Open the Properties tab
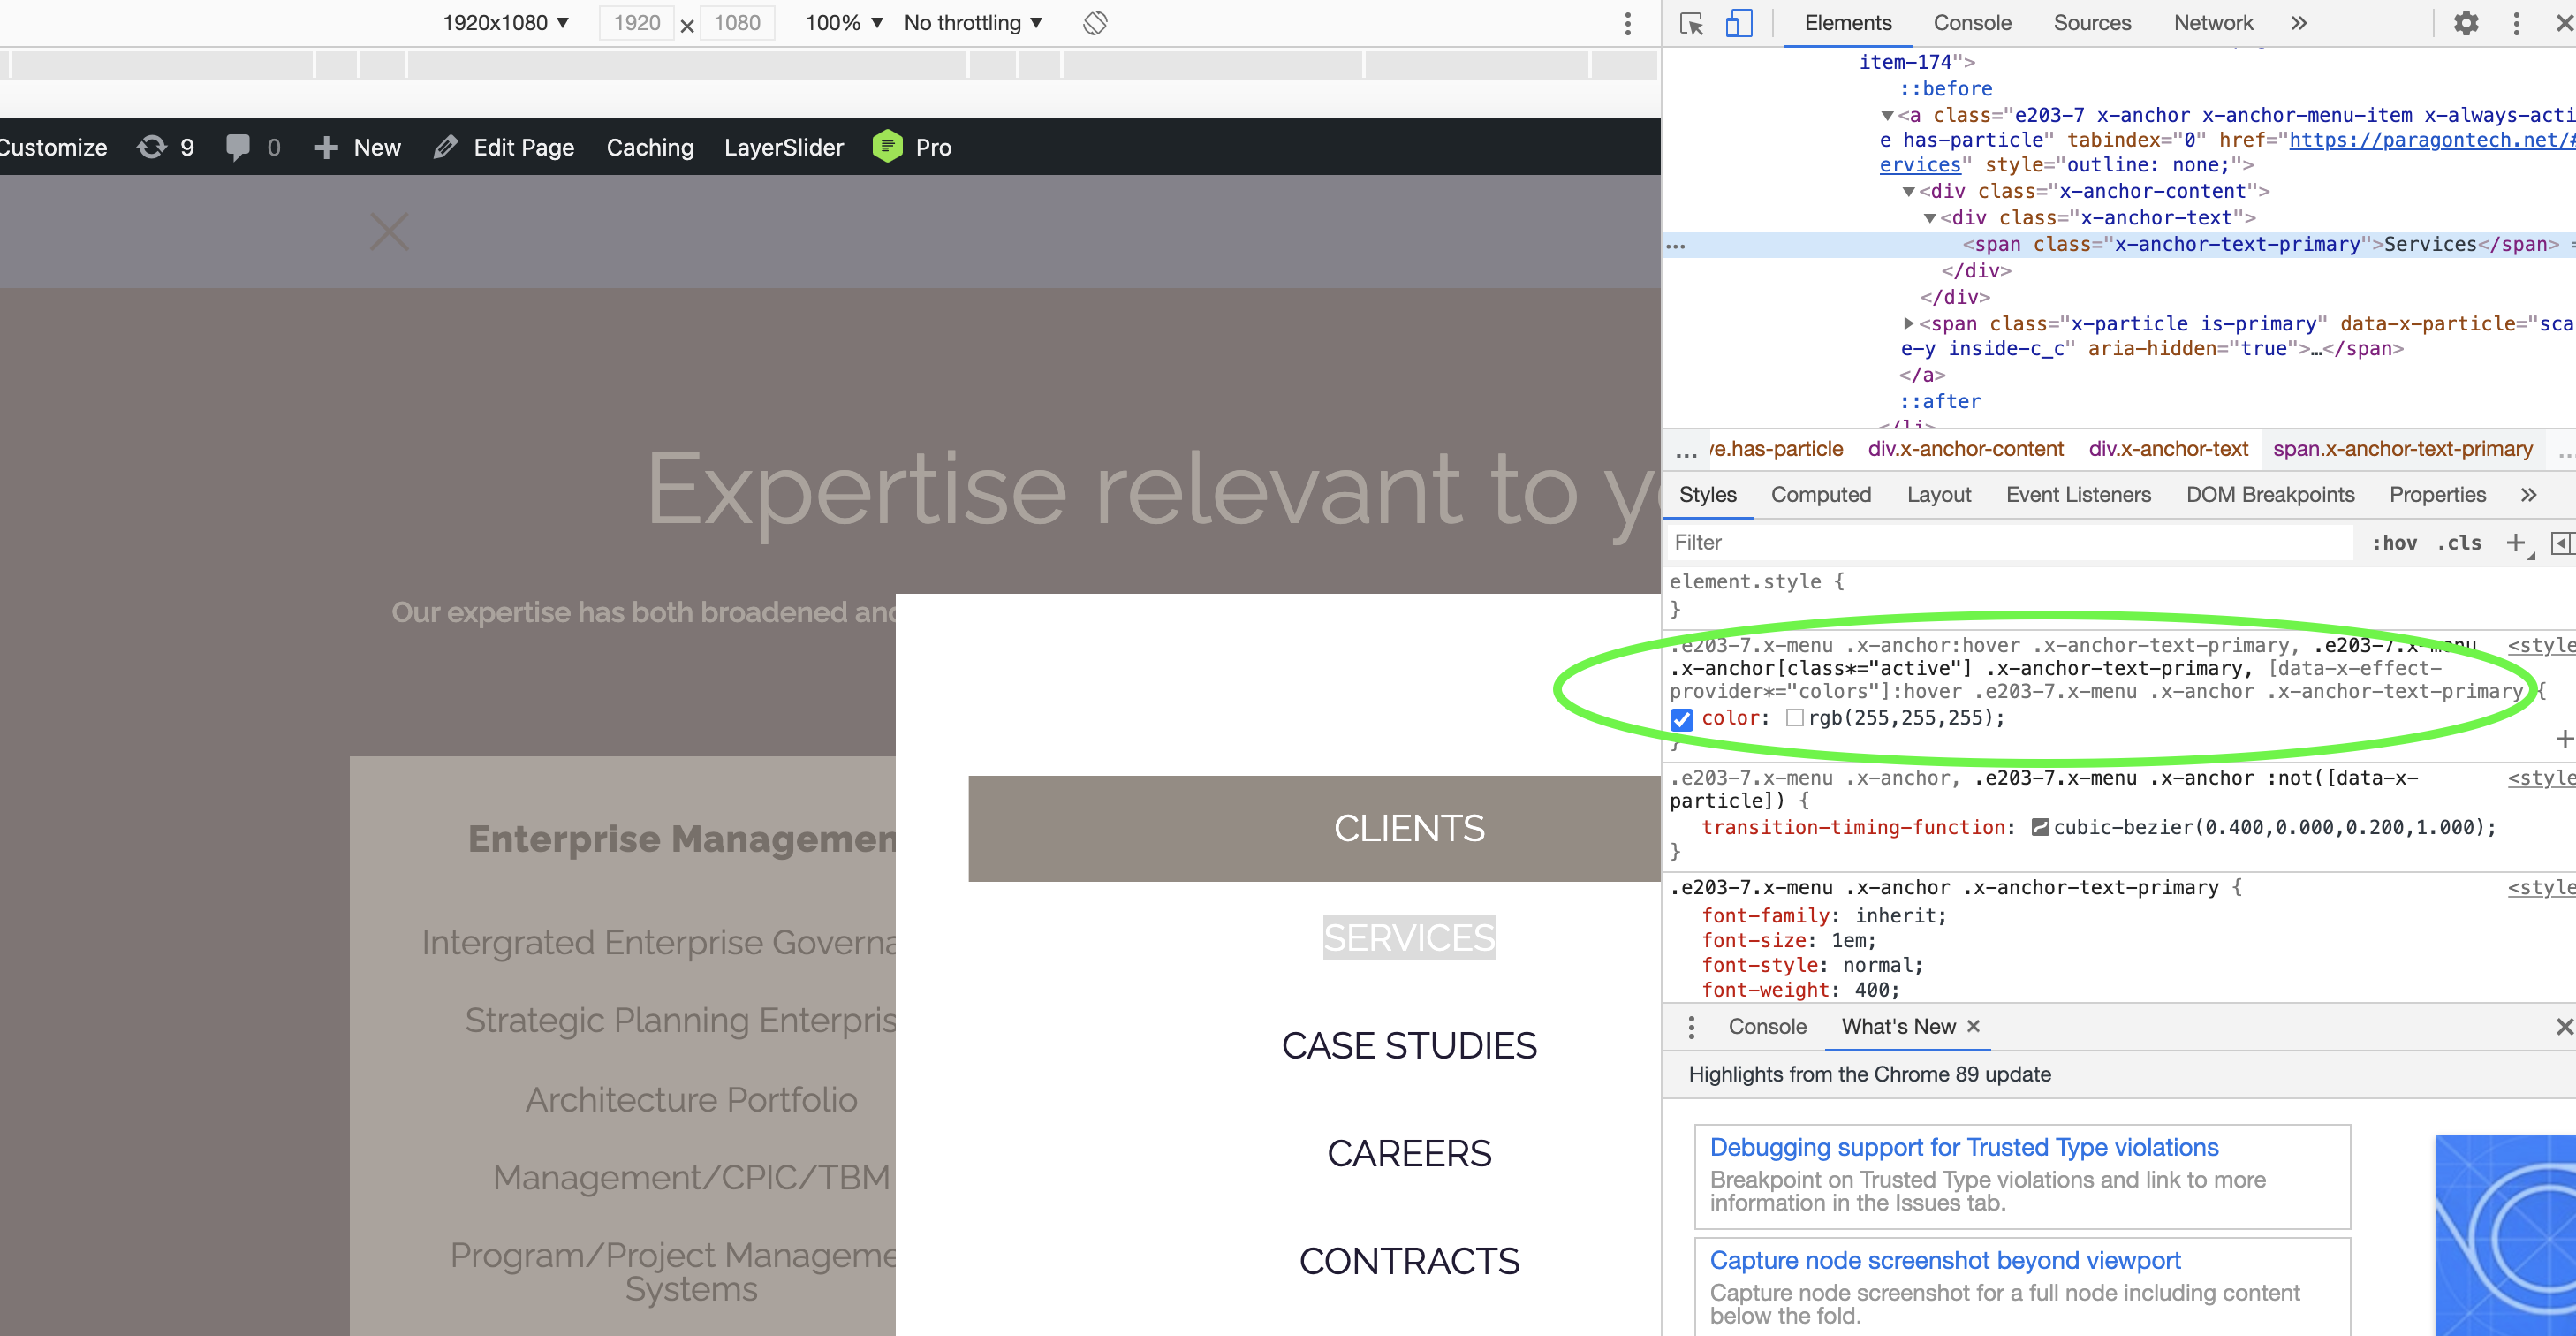Screen dimensions: 2576x1336 click(2437, 495)
